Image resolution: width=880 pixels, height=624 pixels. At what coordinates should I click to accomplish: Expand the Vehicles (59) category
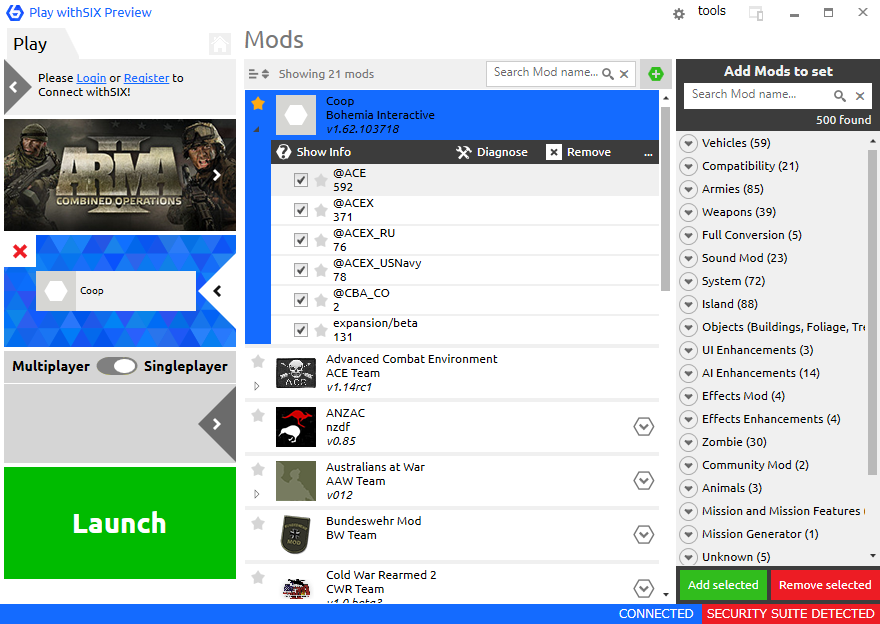click(x=688, y=144)
